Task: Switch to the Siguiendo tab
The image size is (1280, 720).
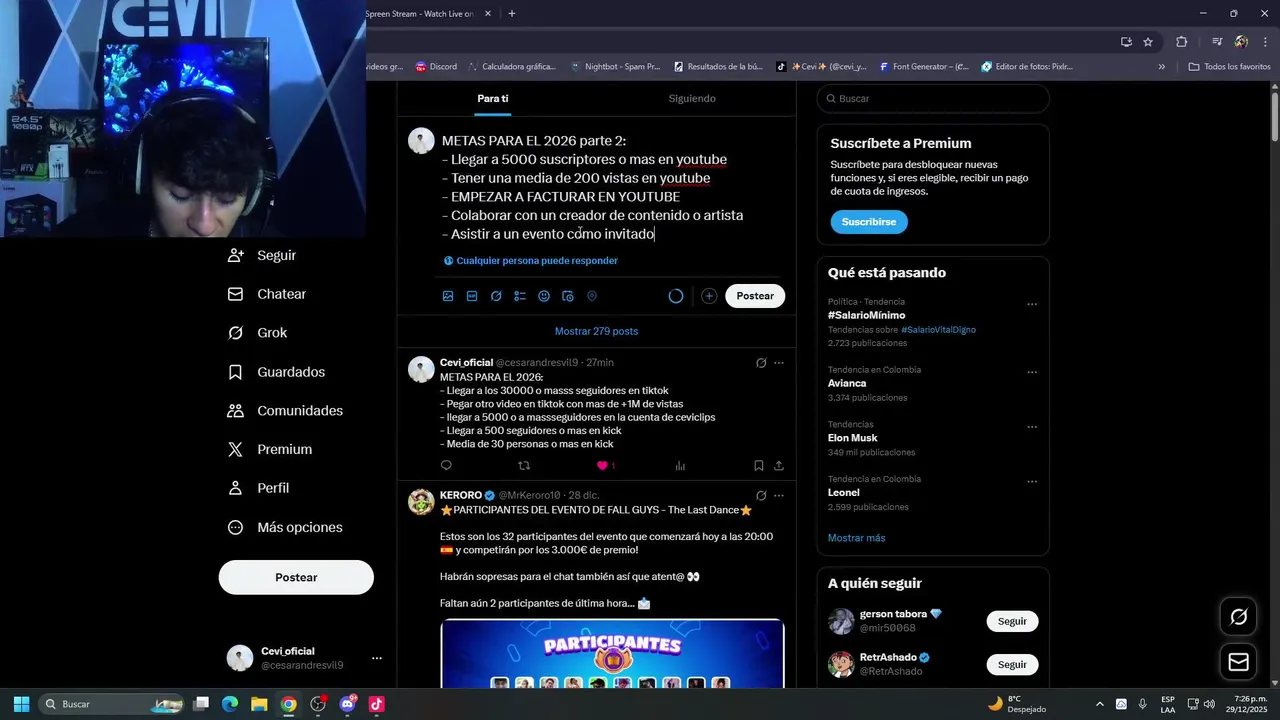Action: pos(692,98)
